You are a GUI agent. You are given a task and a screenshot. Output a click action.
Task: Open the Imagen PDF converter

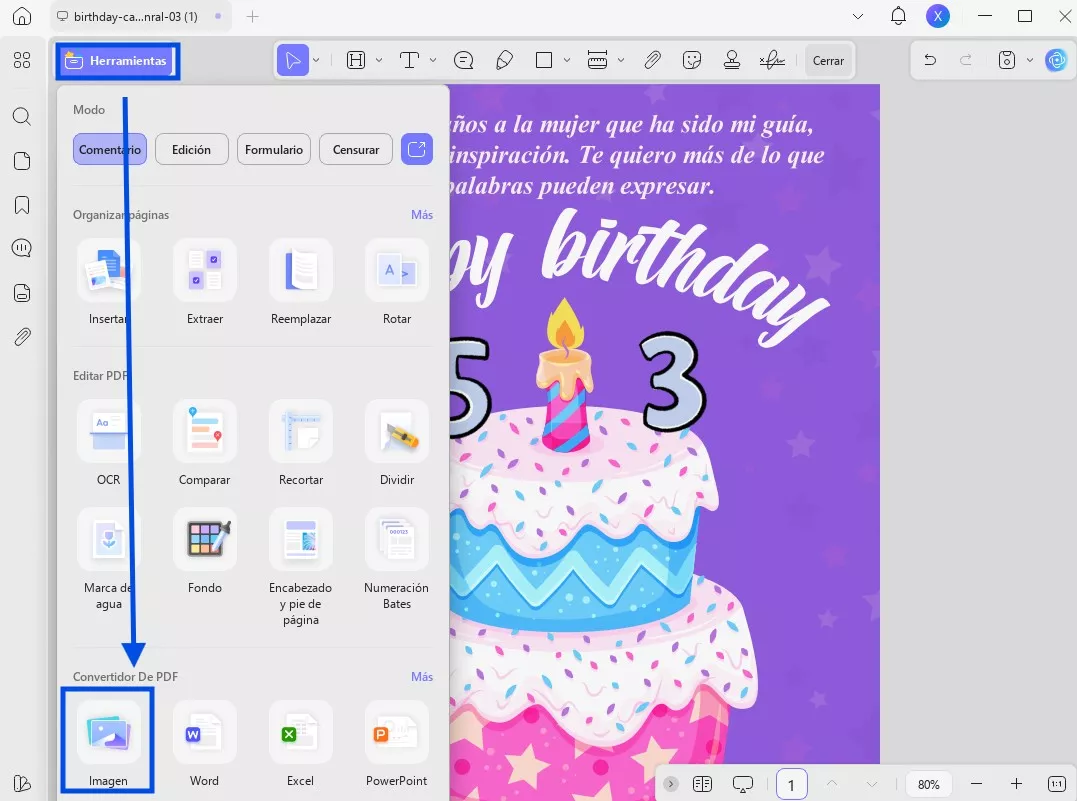[108, 732]
